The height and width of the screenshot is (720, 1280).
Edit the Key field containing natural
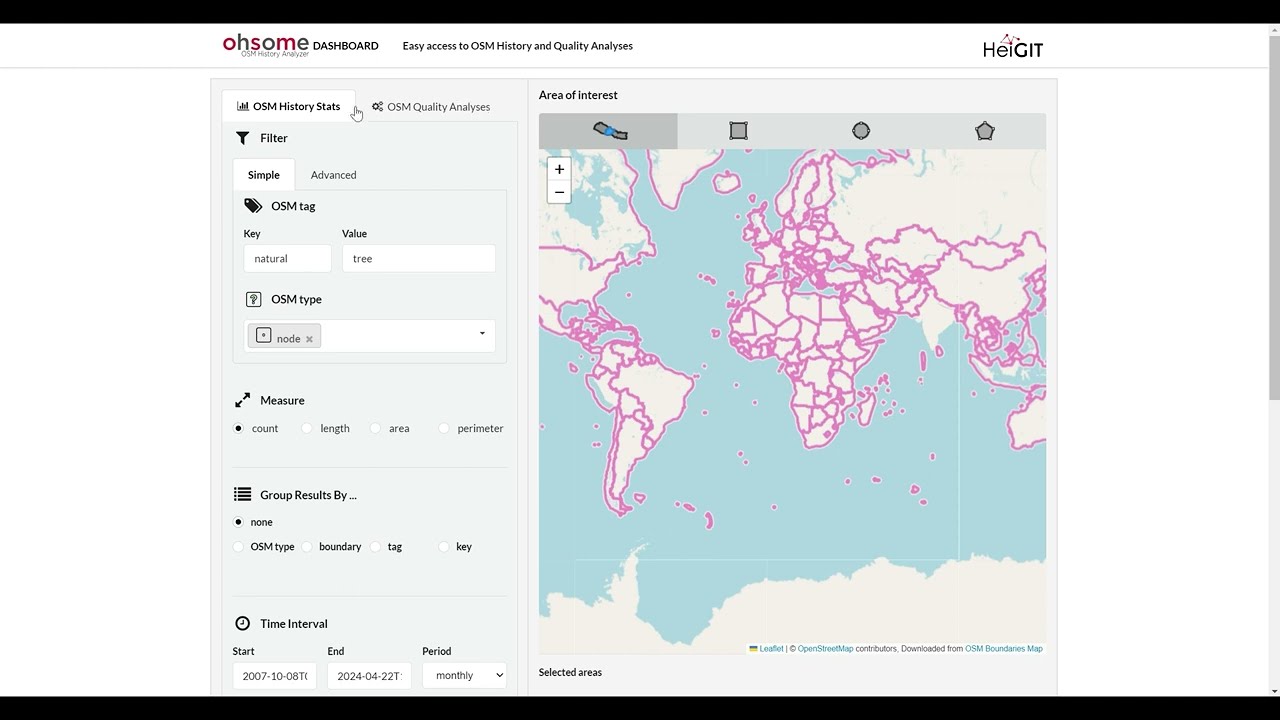(x=287, y=258)
